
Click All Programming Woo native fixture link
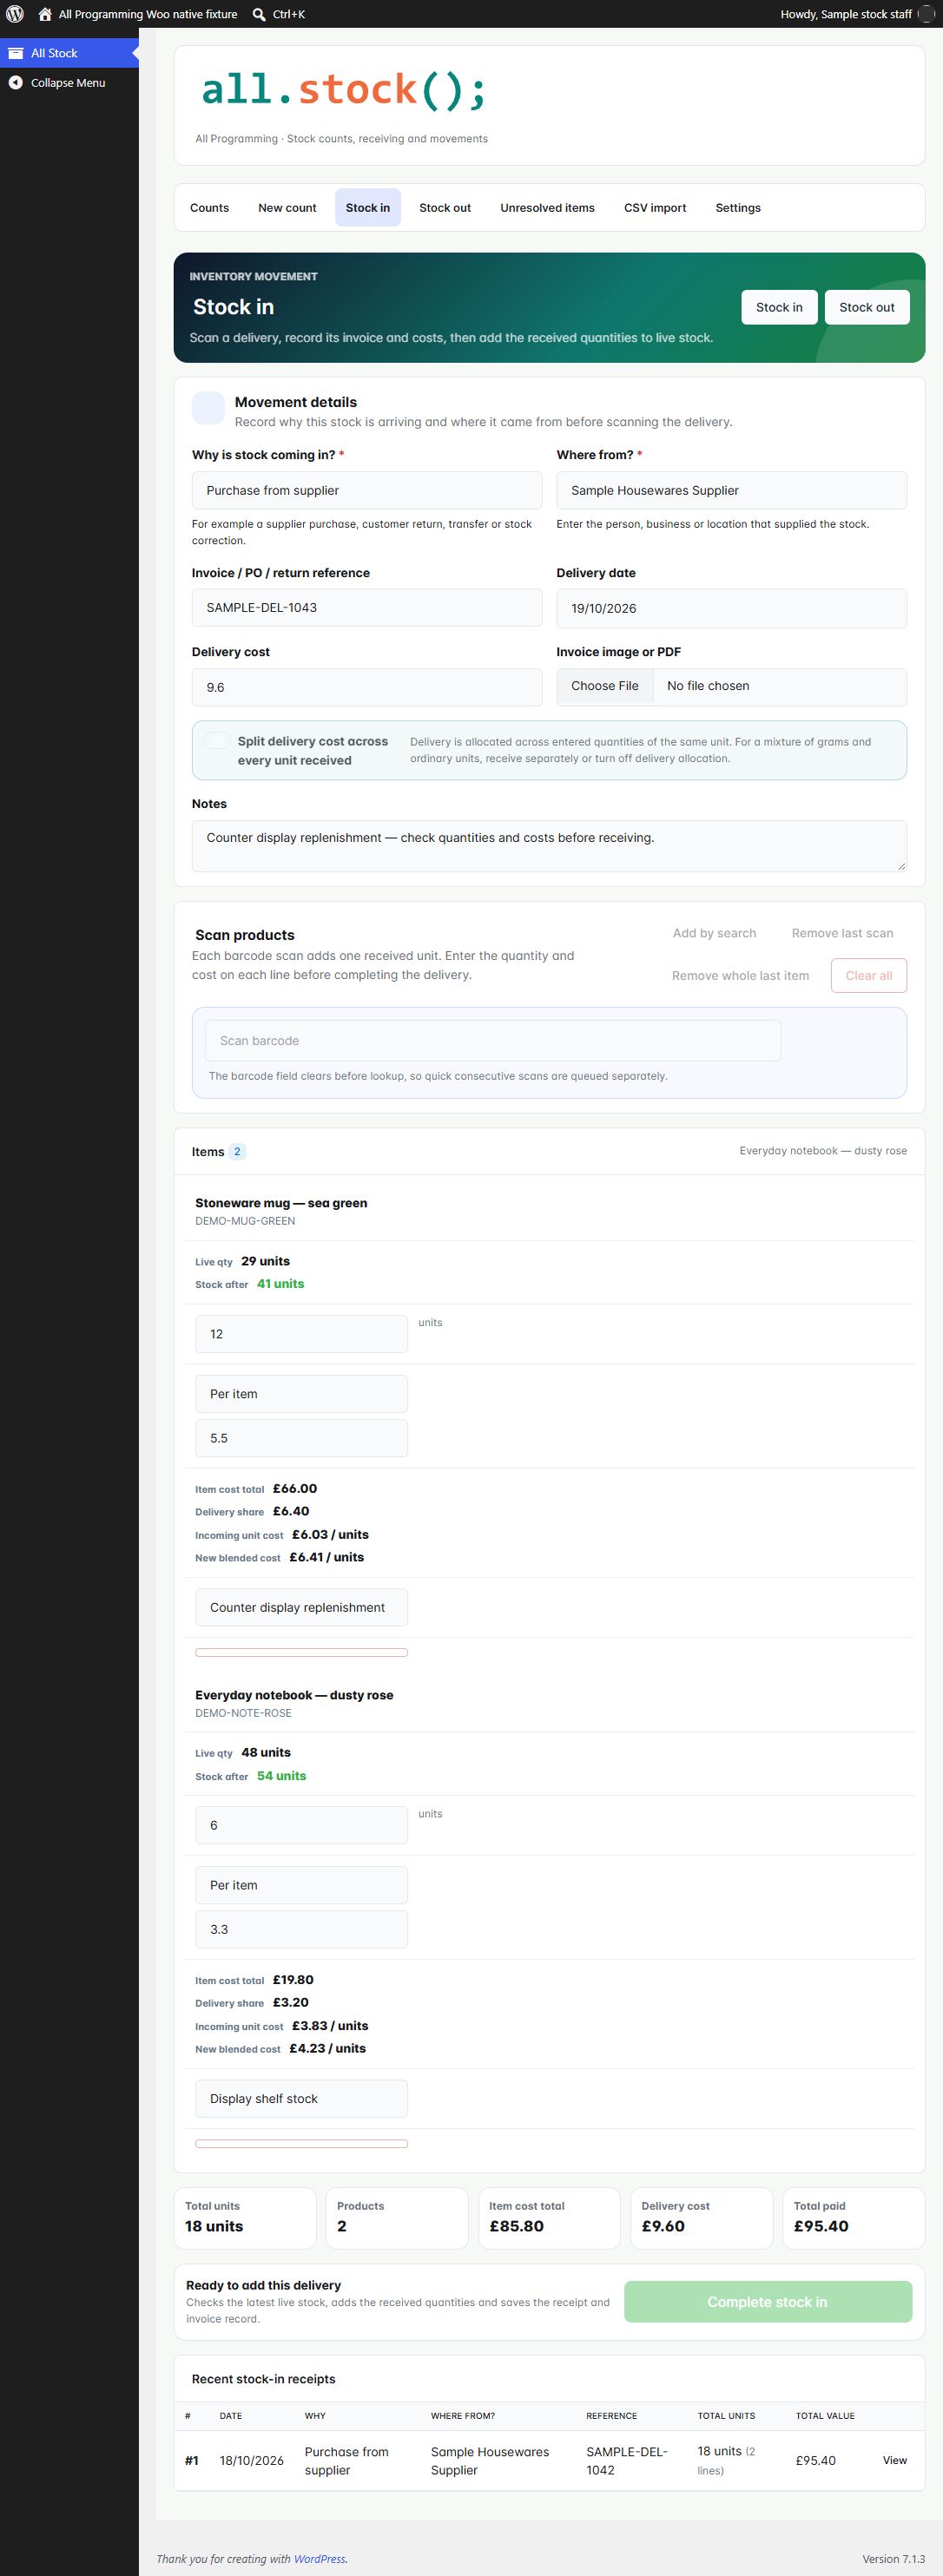coord(148,14)
